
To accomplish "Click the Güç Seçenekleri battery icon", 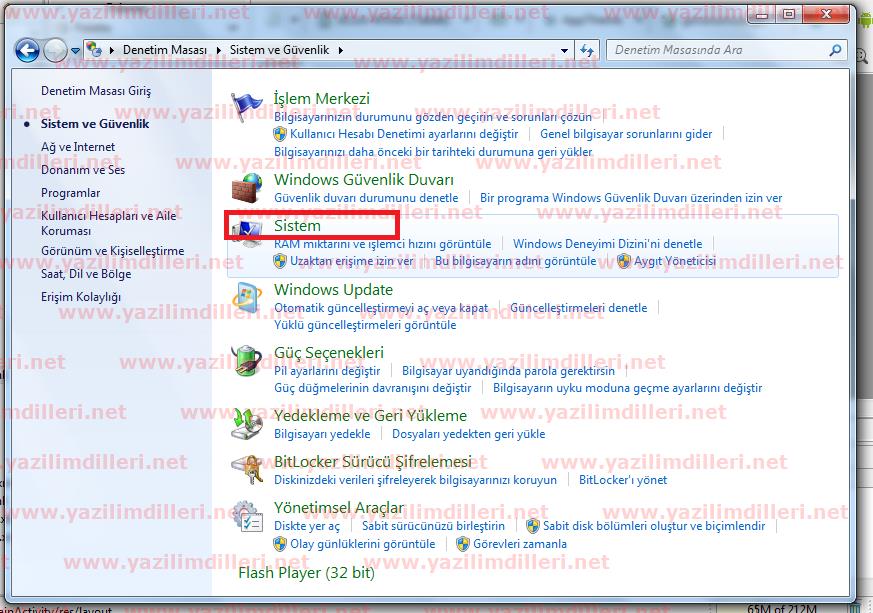I will (x=246, y=360).
